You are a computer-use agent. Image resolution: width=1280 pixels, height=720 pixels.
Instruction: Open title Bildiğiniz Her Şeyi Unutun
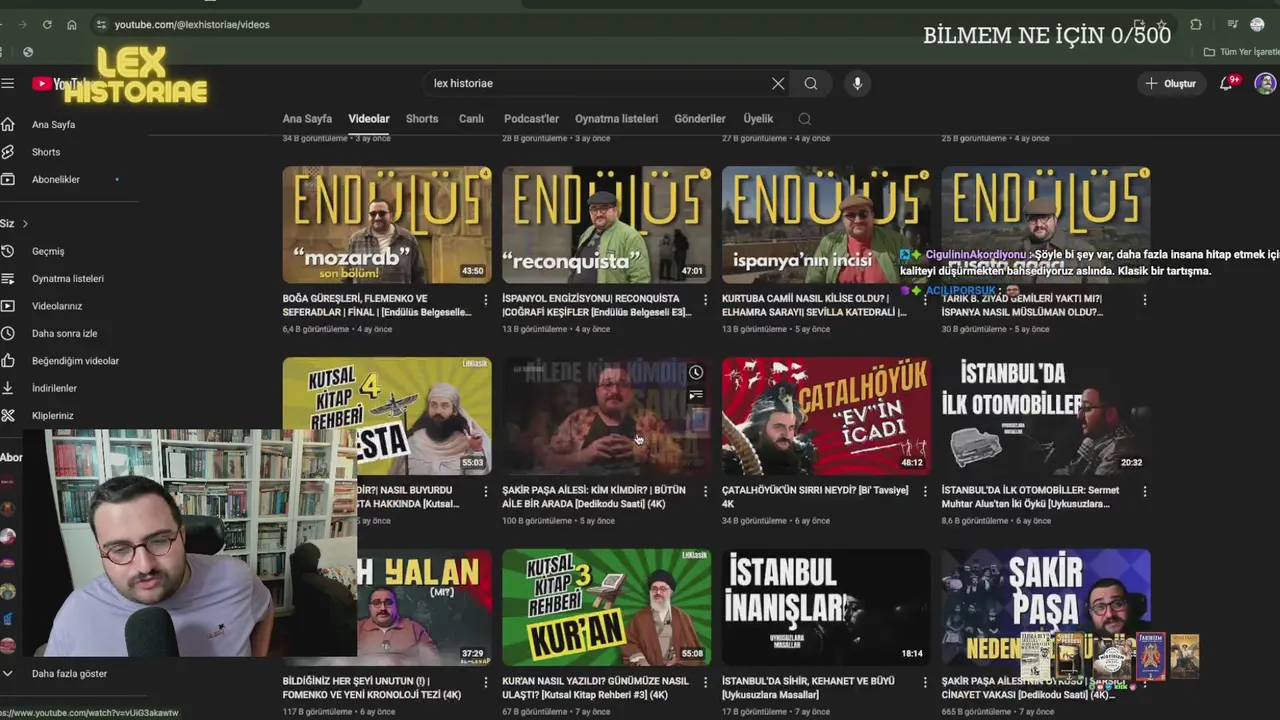pyautogui.click(x=372, y=688)
